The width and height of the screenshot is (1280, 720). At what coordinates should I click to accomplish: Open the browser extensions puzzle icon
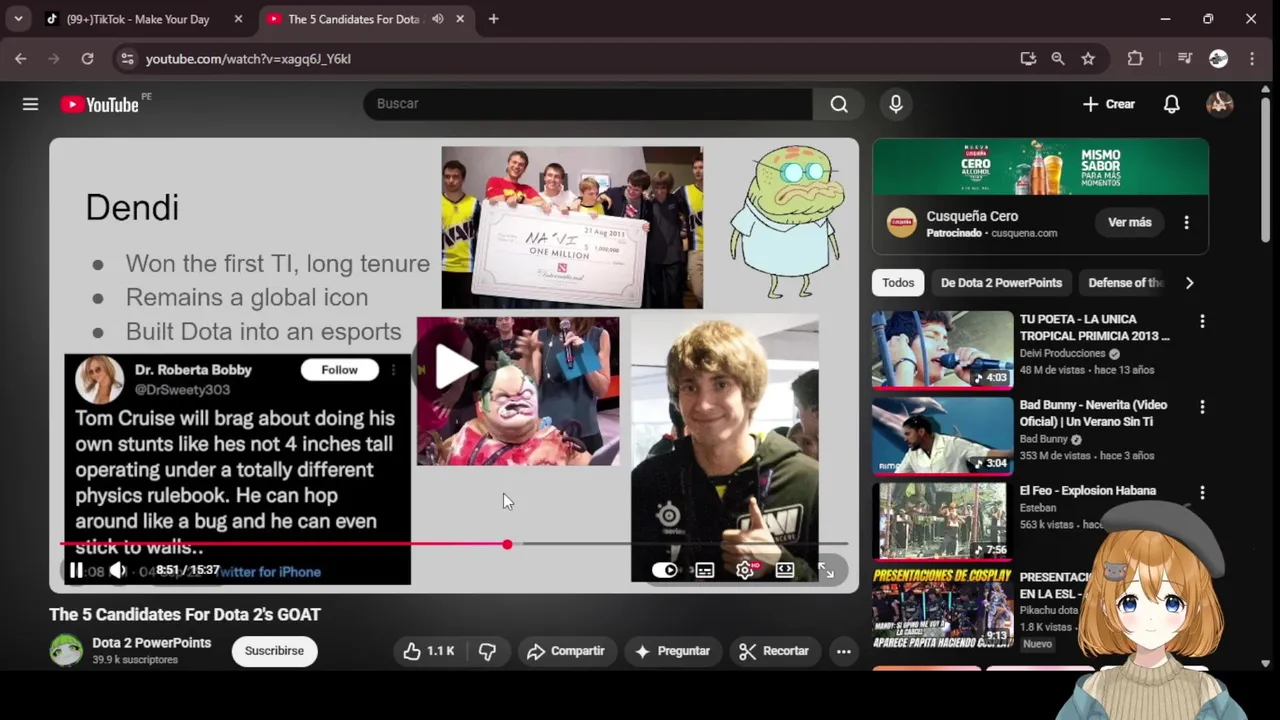coord(1135,59)
